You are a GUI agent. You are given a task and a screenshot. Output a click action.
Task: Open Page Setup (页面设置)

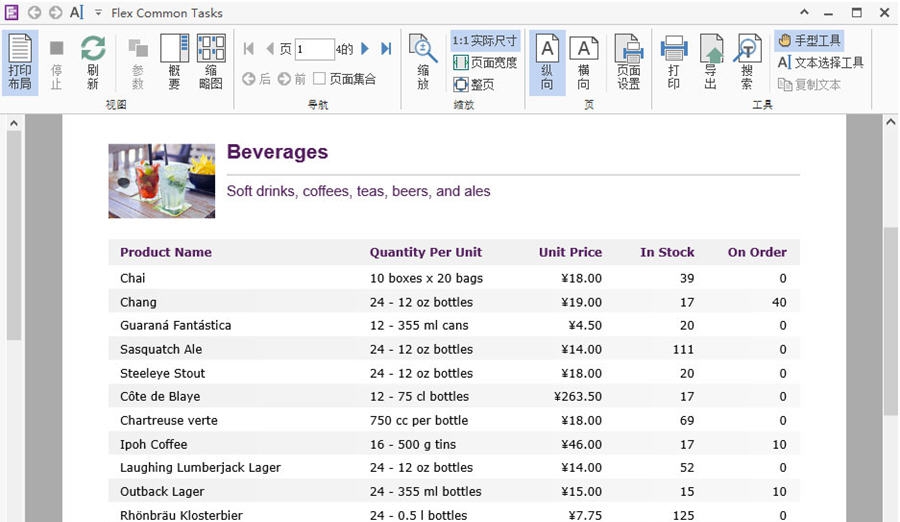(x=628, y=61)
